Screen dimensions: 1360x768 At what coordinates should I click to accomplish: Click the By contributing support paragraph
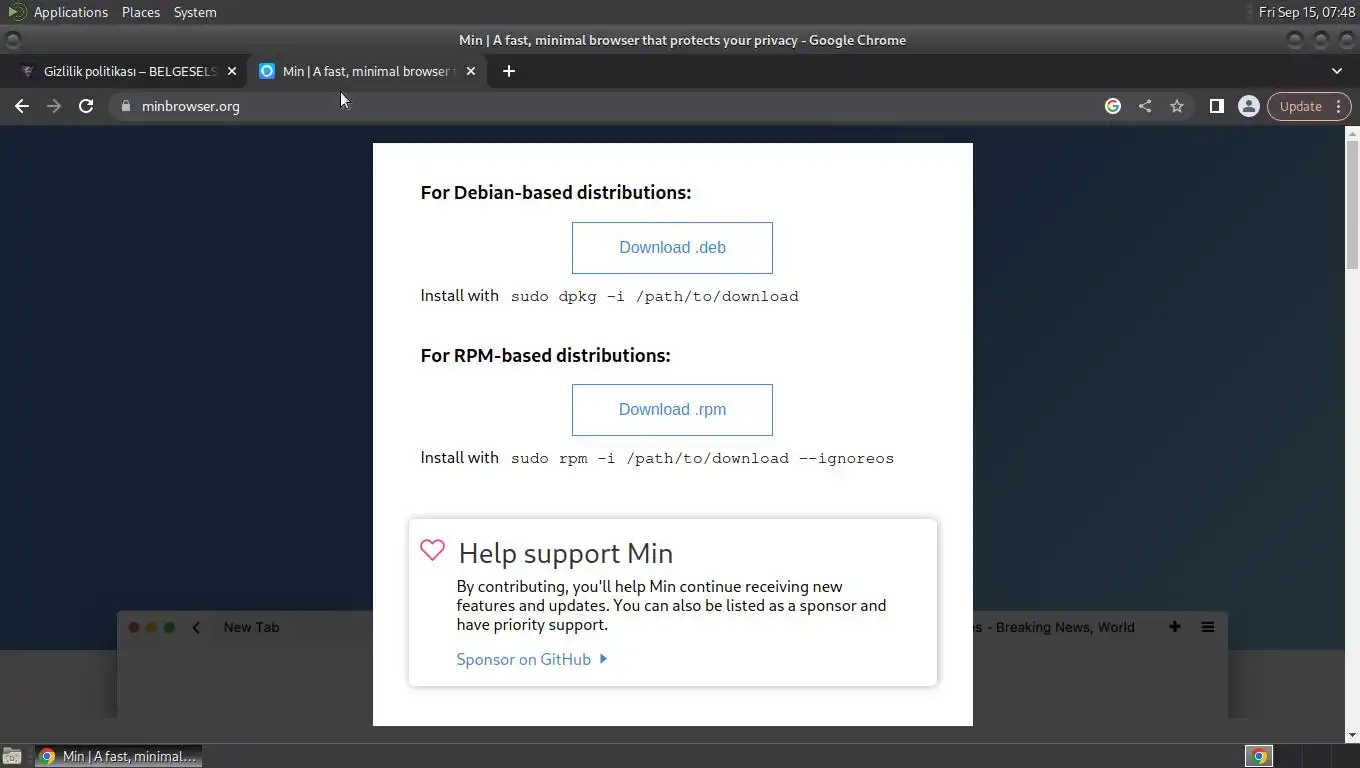coord(671,605)
